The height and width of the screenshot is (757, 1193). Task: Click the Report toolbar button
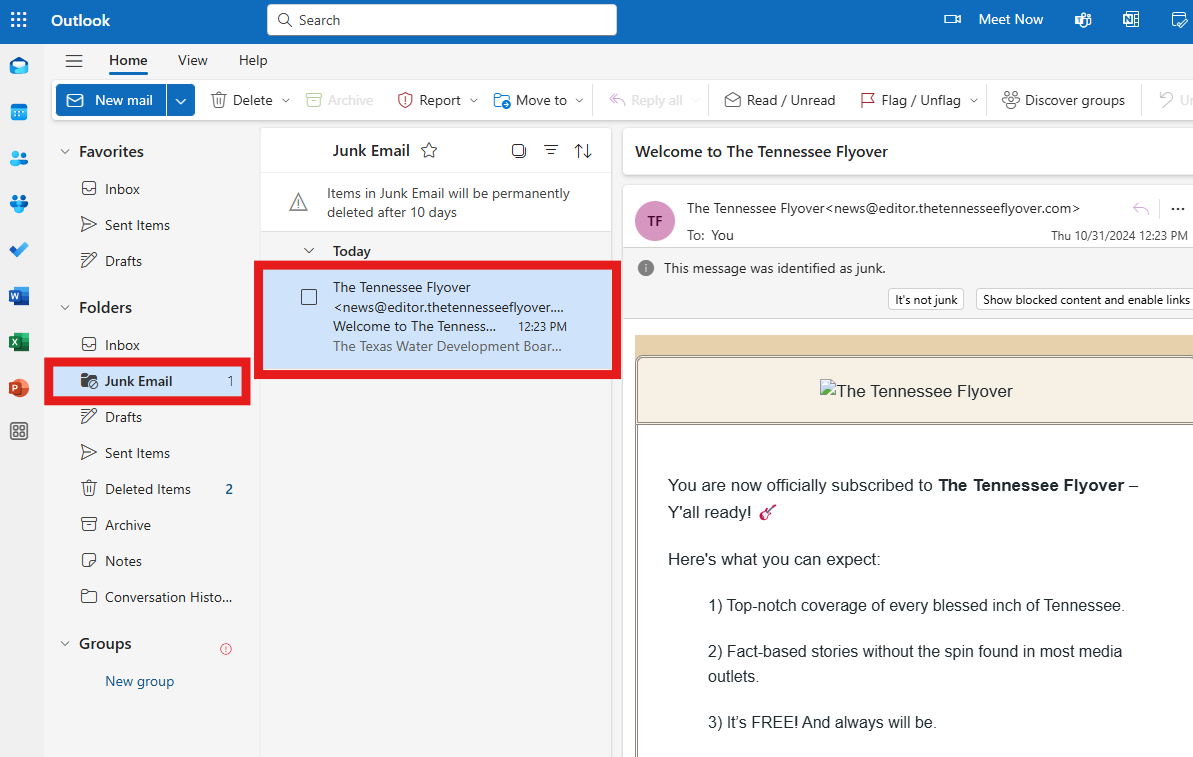click(429, 100)
